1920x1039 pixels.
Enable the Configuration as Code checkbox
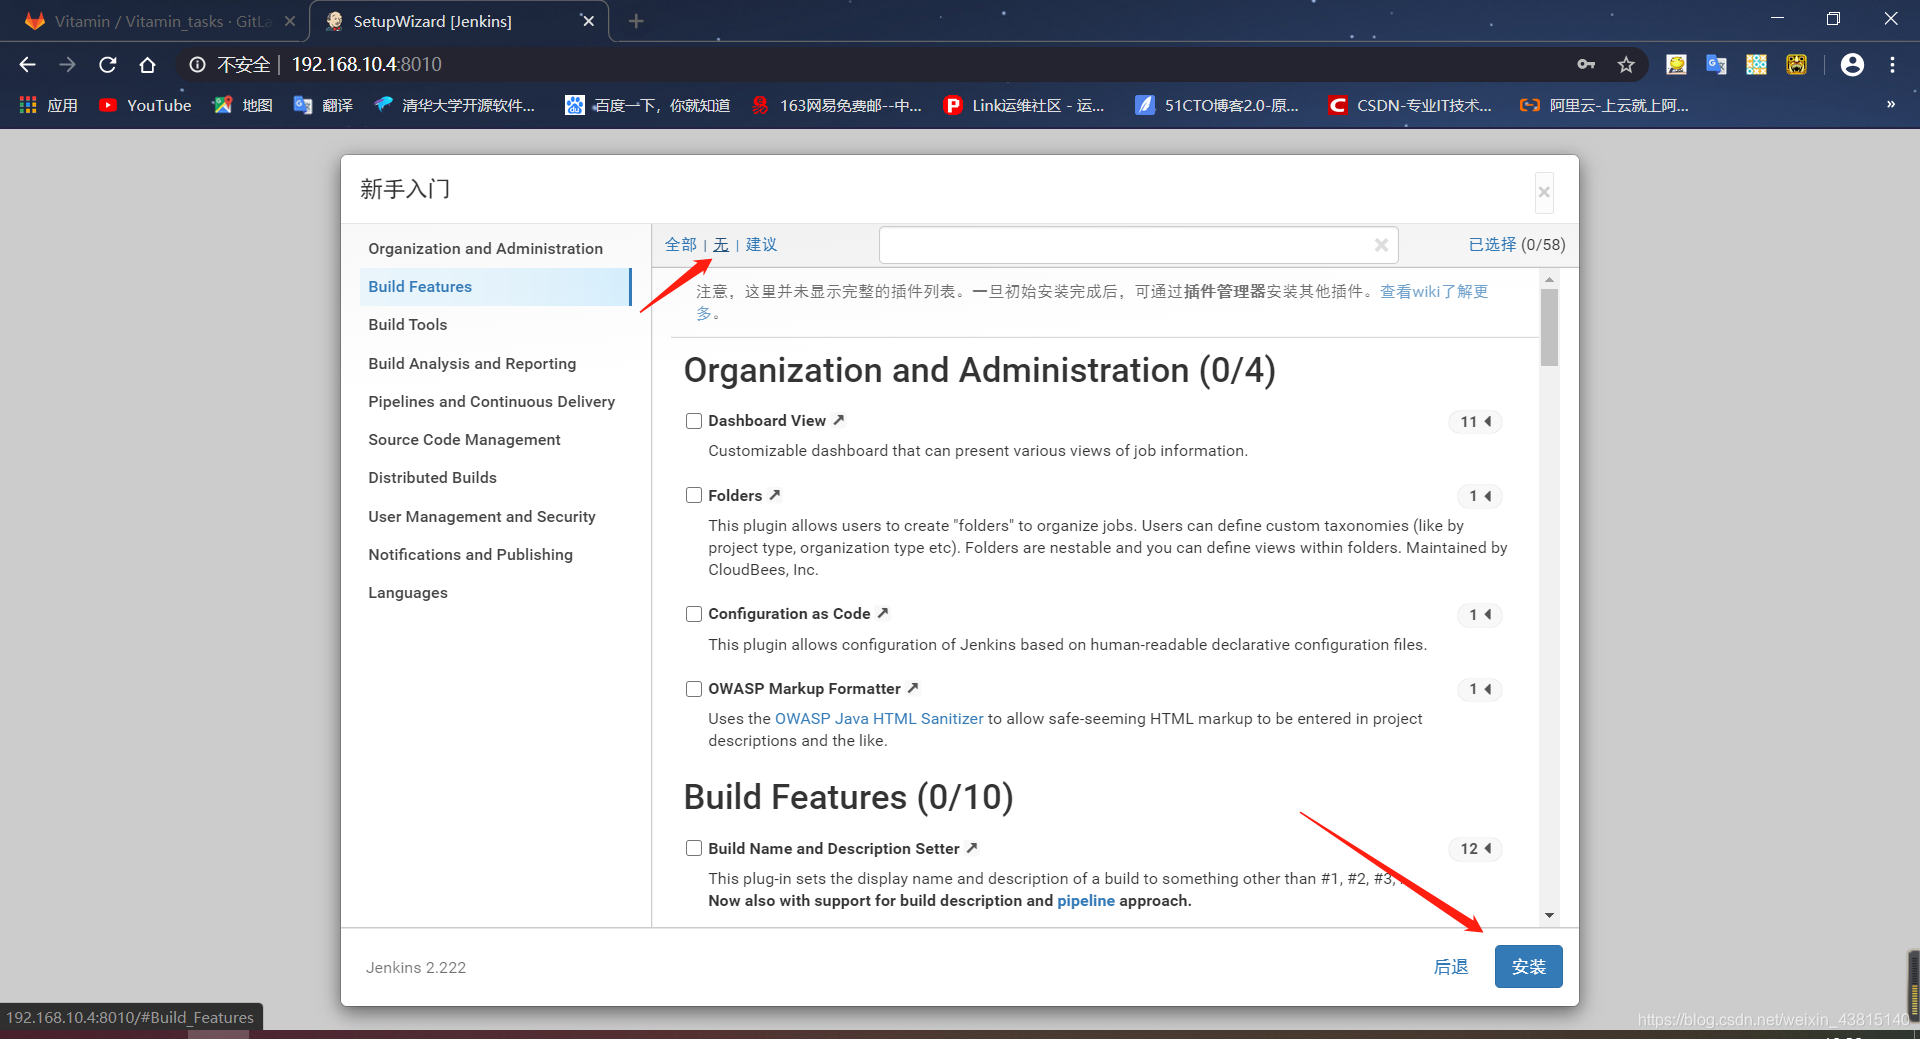[694, 614]
